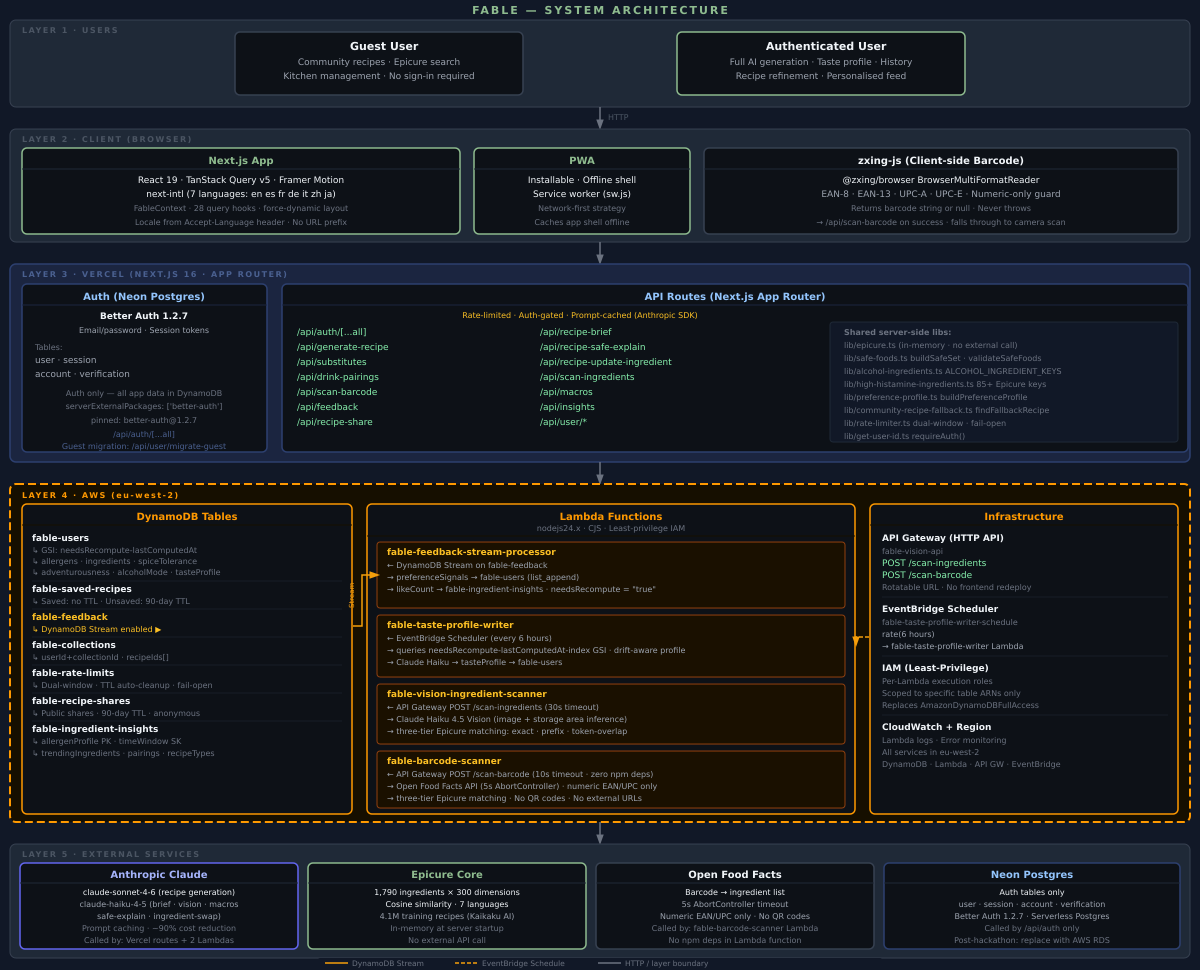Click fable-feedback-stream-processor Lambda title
This screenshot has height=970, width=1200.
471,552
